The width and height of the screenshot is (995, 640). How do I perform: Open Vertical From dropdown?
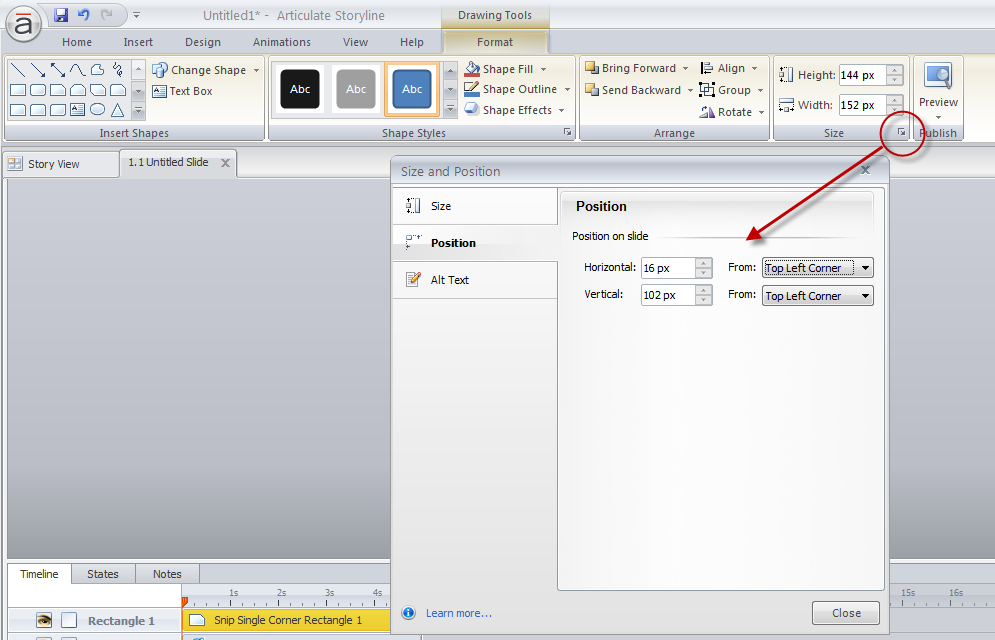pos(817,296)
